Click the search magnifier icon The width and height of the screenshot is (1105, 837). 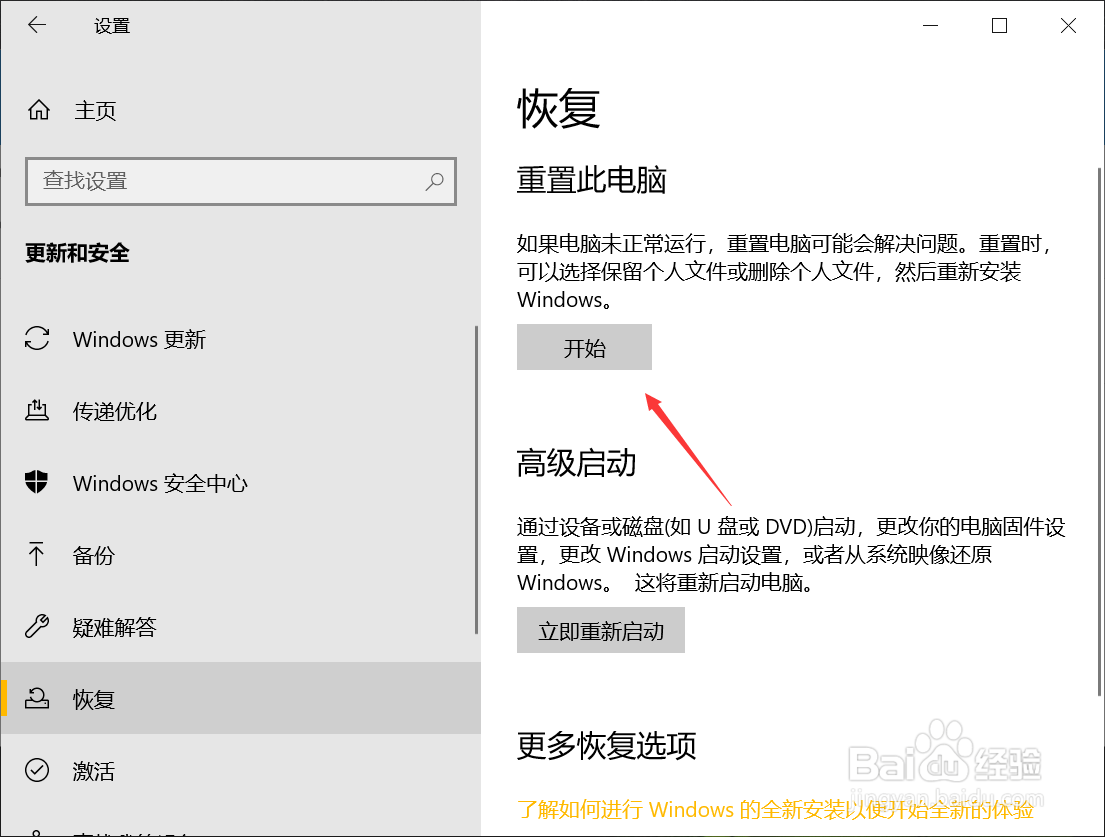coord(434,181)
